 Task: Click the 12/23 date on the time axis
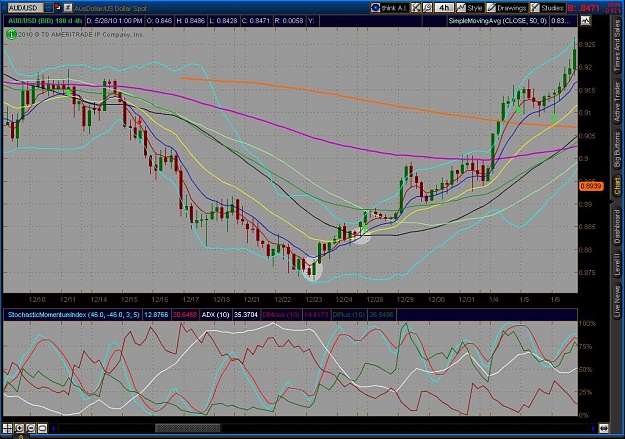point(314,299)
